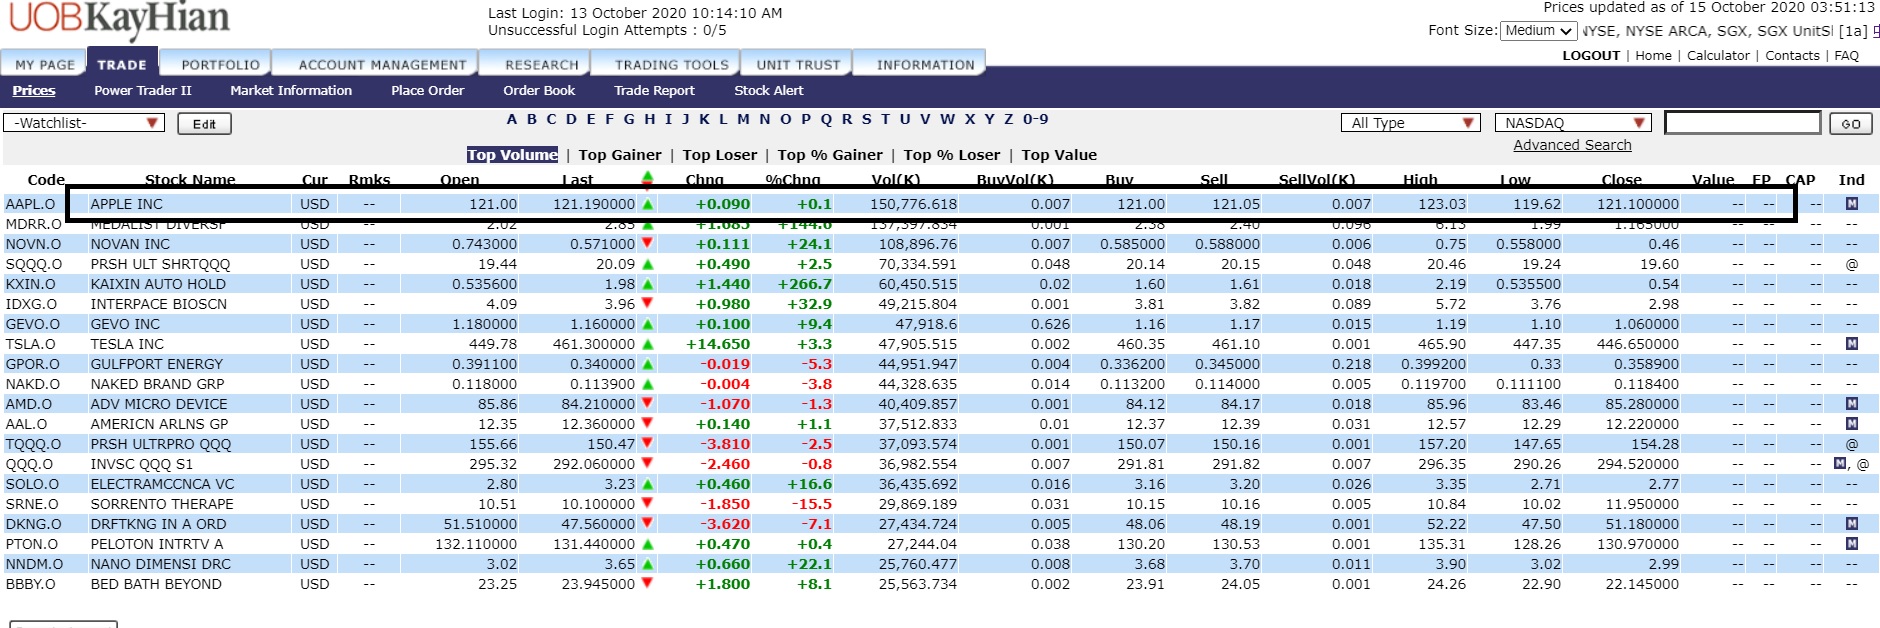1880x628 pixels.
Task: Filter stocks starting with 0-9
Action: click(1035, 119)
